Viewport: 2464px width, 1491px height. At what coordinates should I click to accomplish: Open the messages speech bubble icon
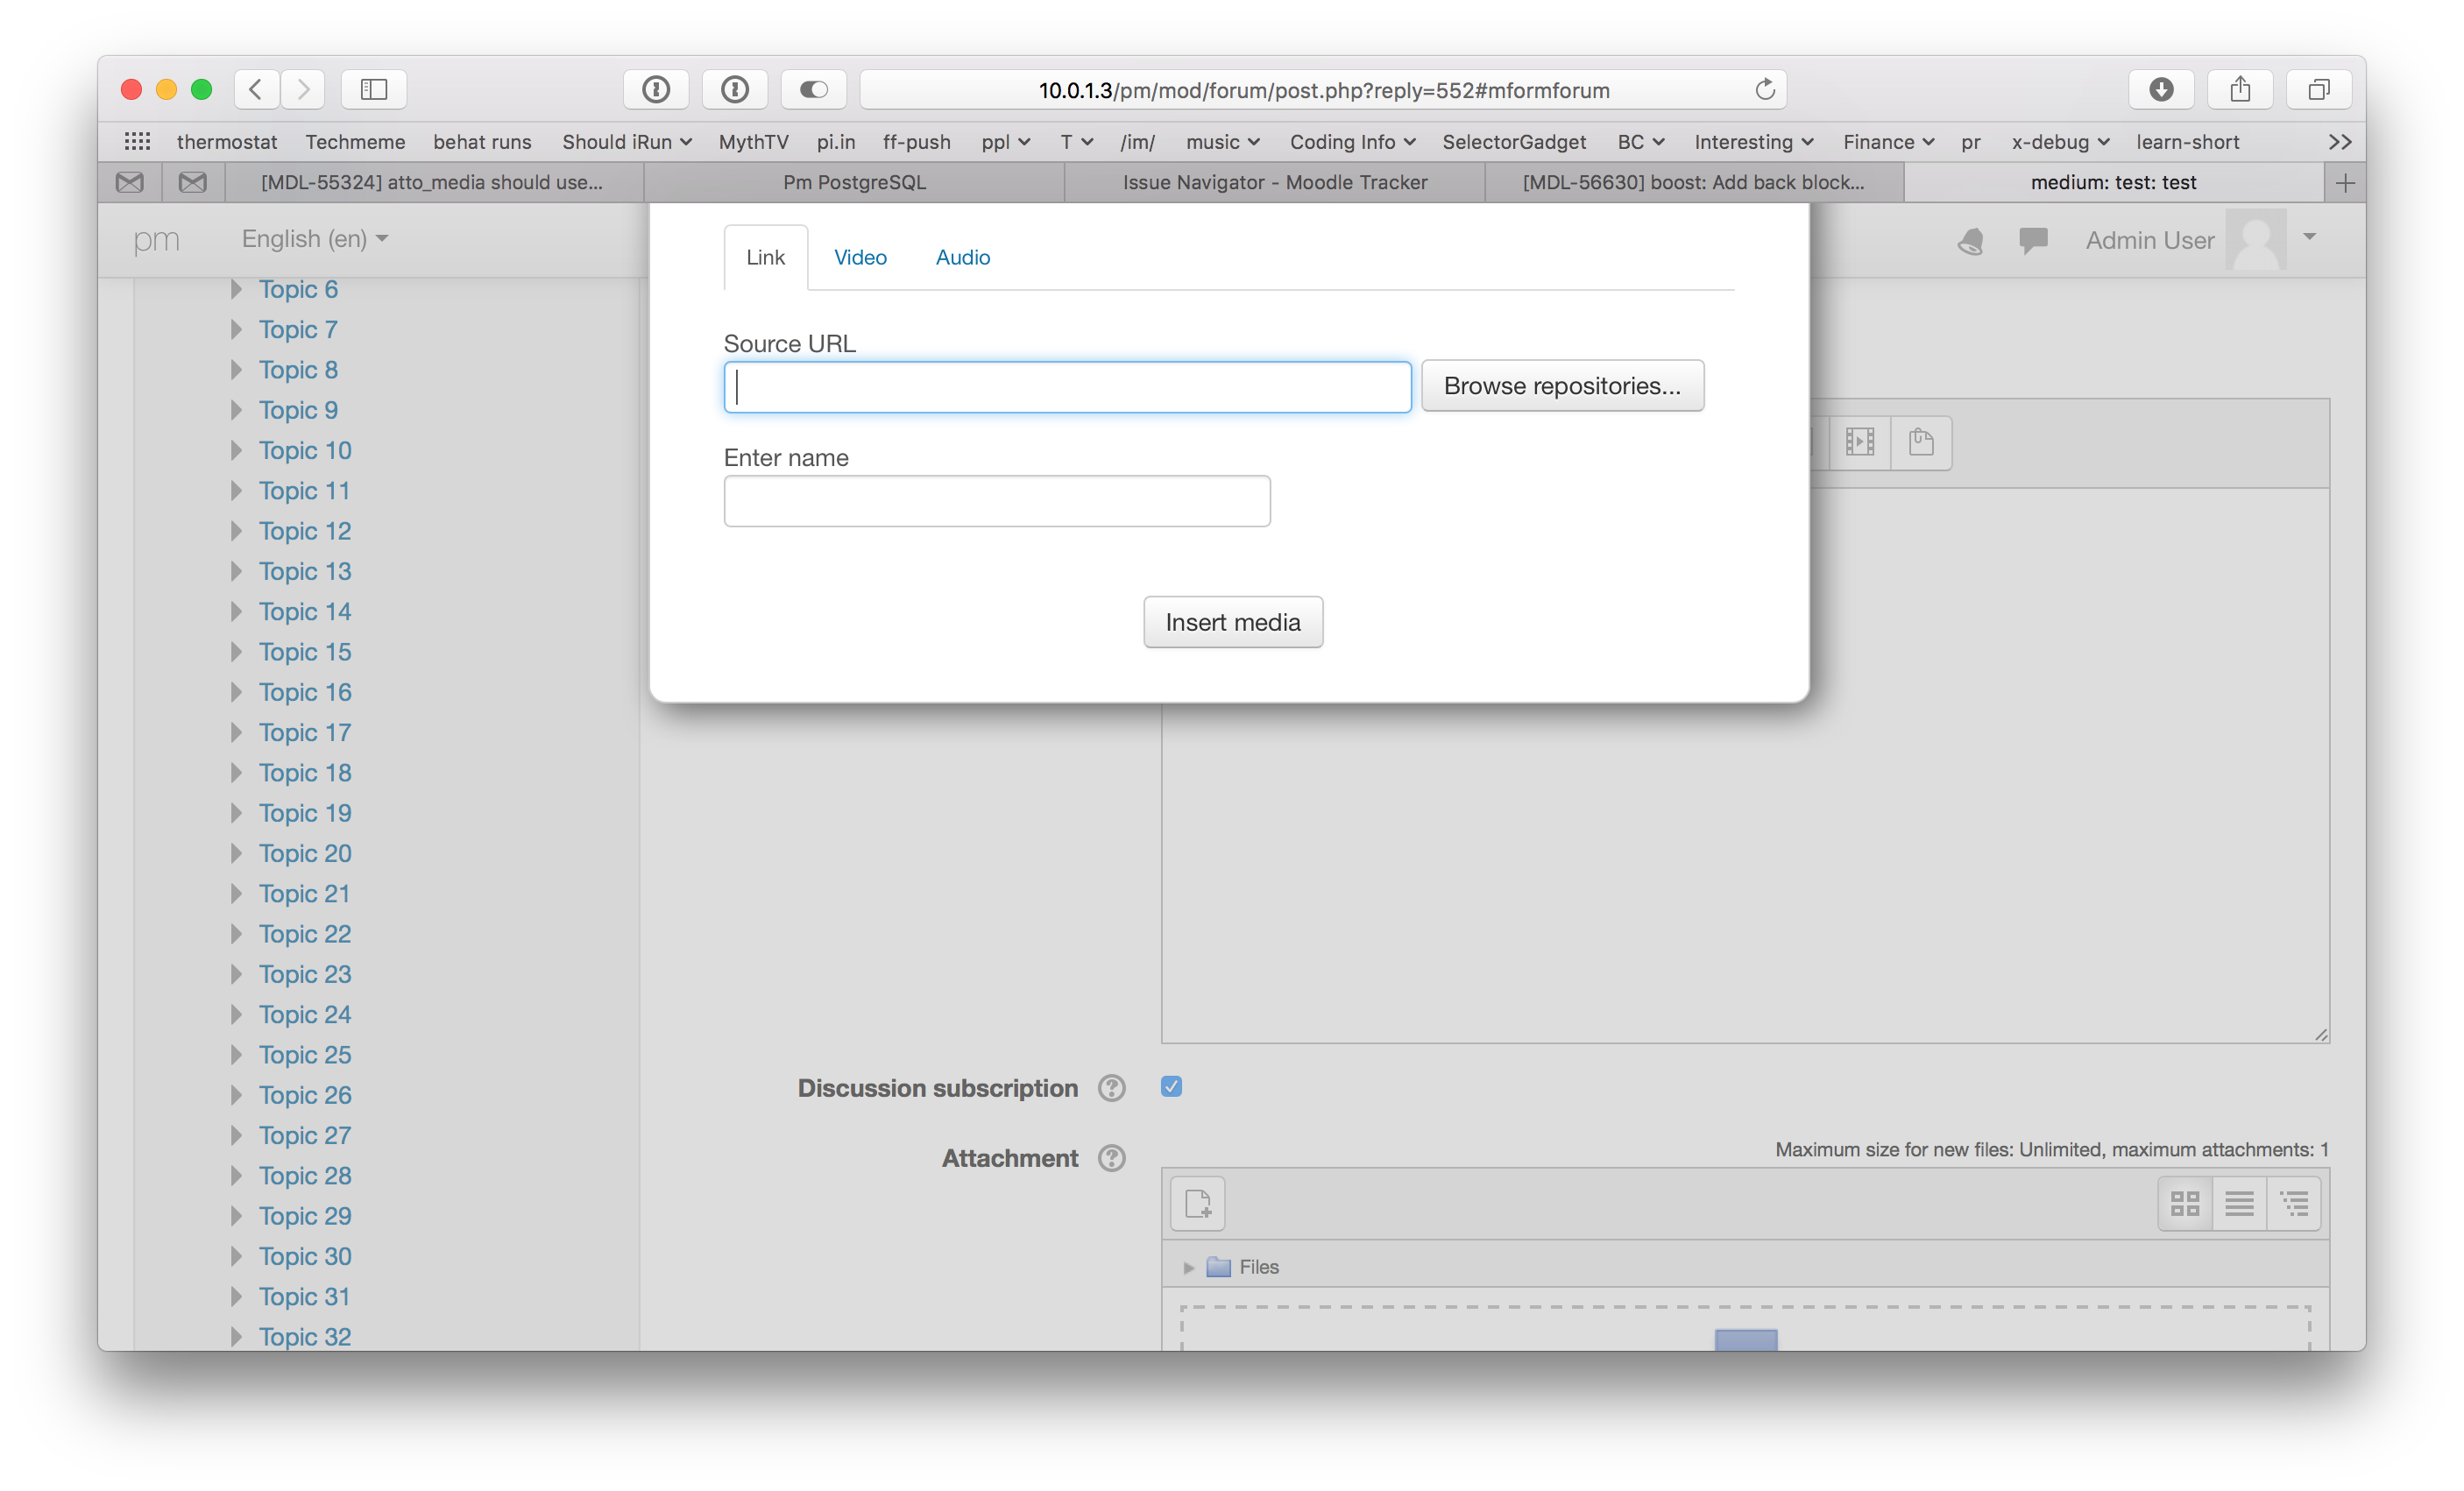click(x=2033, y=240)
